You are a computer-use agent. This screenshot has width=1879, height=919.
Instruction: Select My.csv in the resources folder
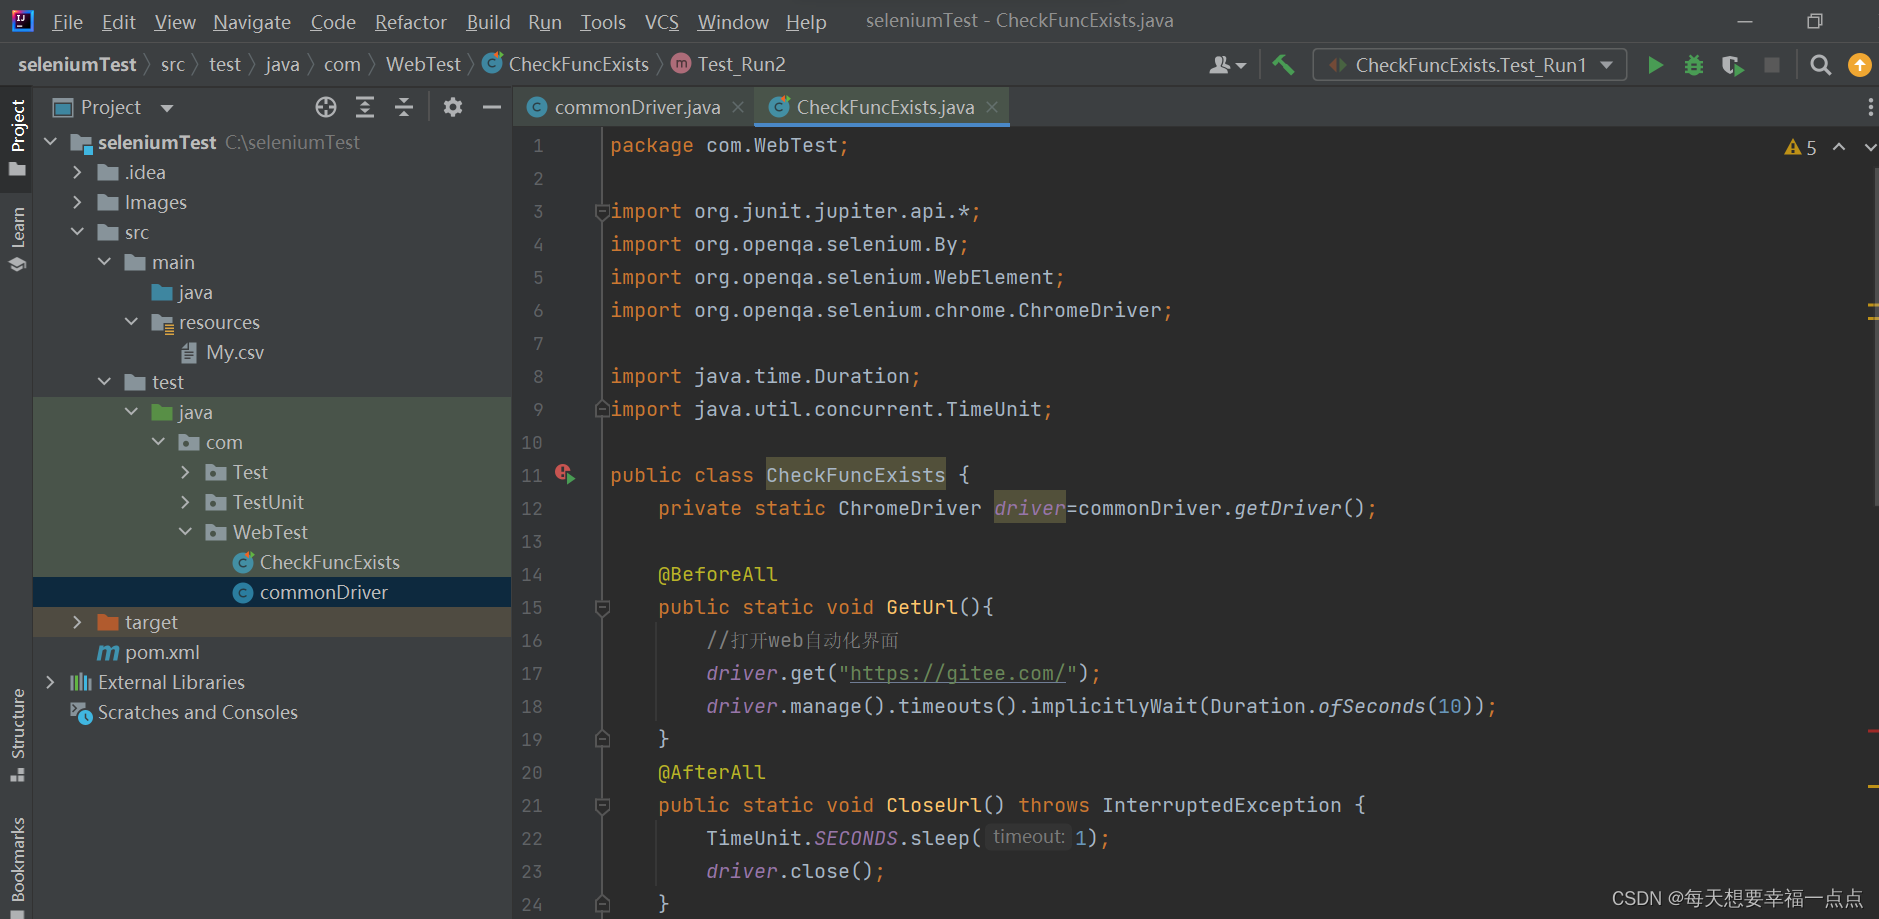click(x=235, y=352)
